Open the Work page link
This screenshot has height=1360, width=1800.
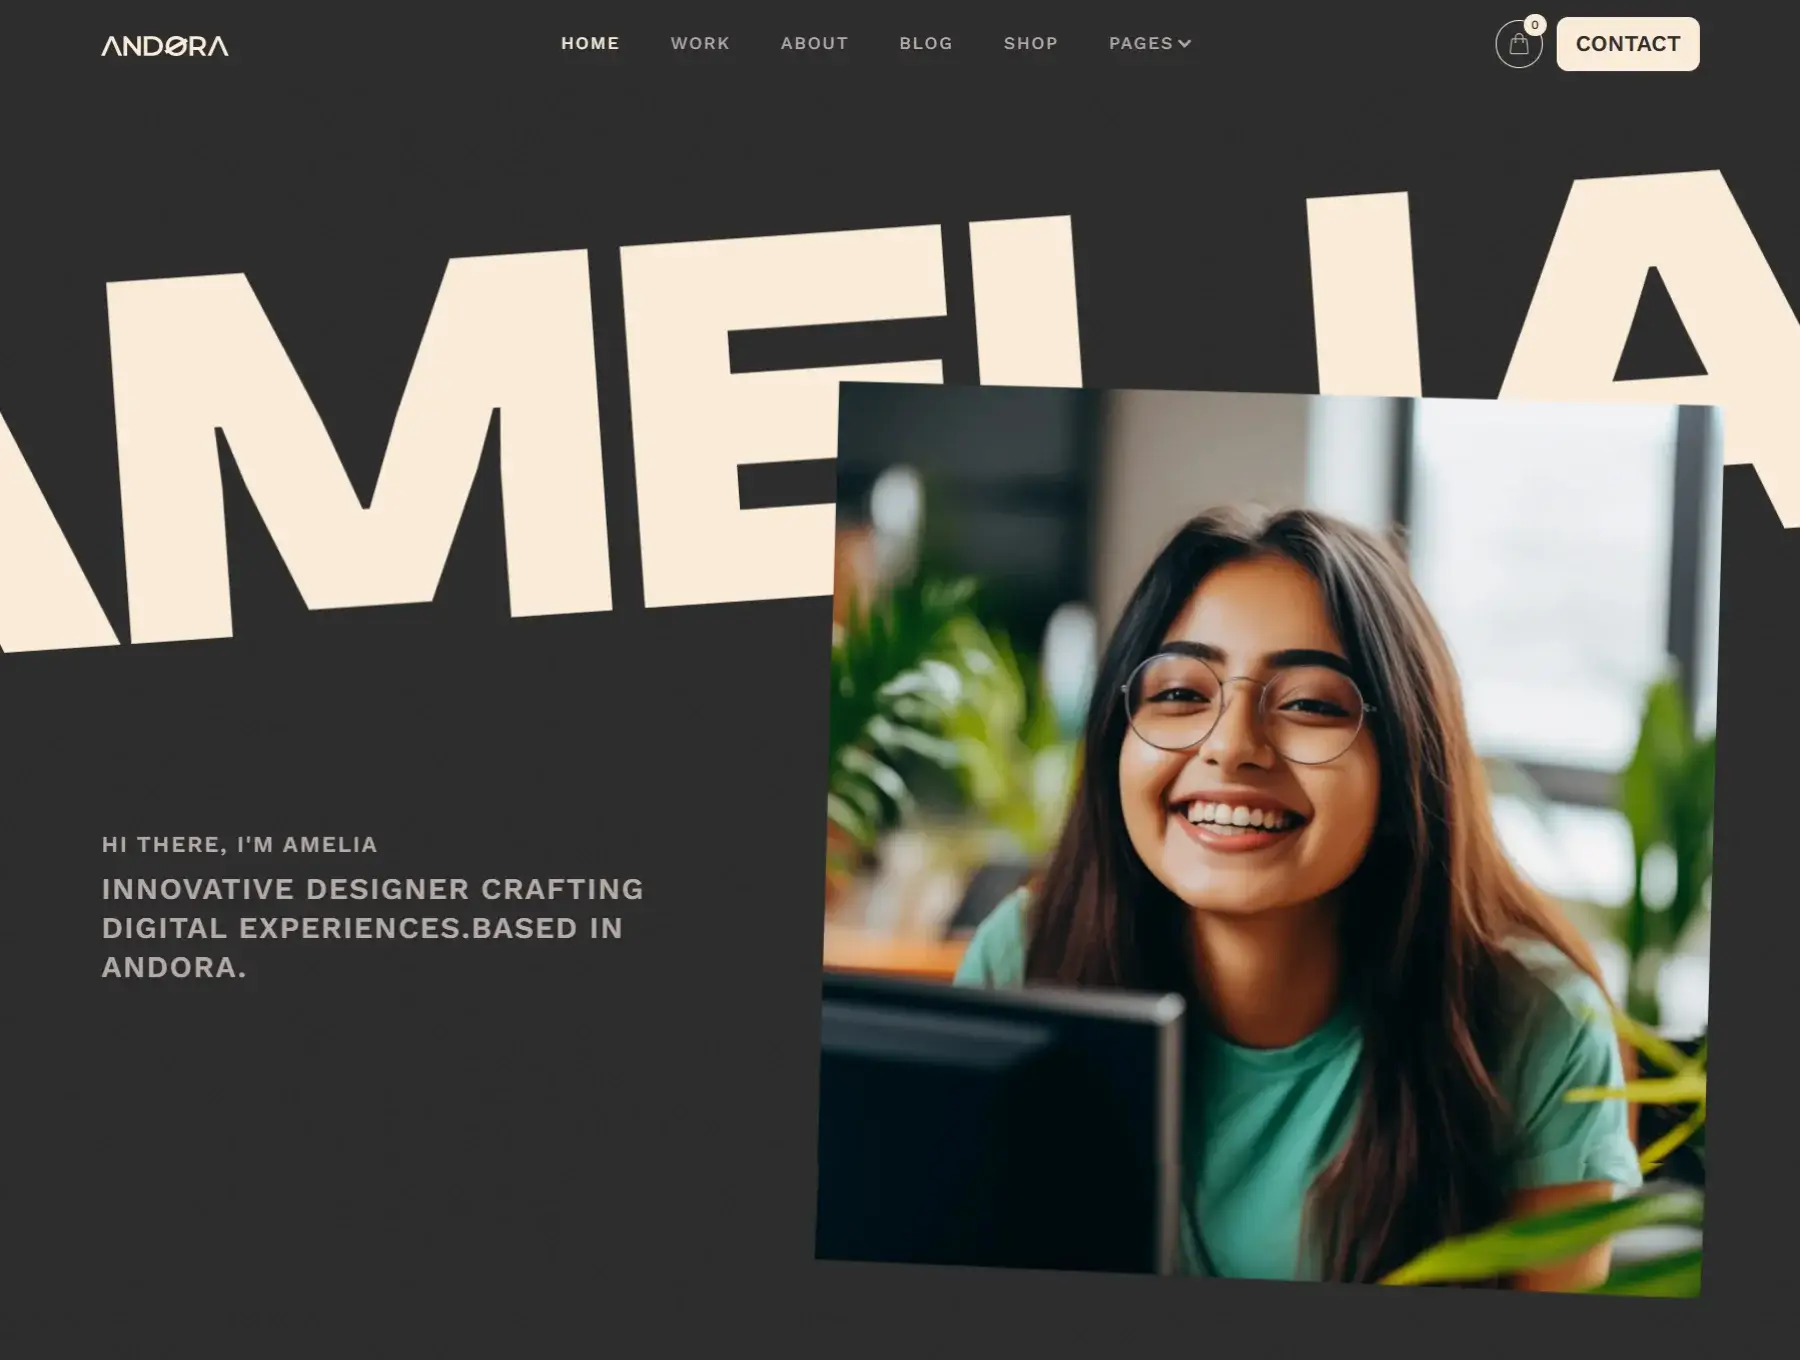pos(700,43)
